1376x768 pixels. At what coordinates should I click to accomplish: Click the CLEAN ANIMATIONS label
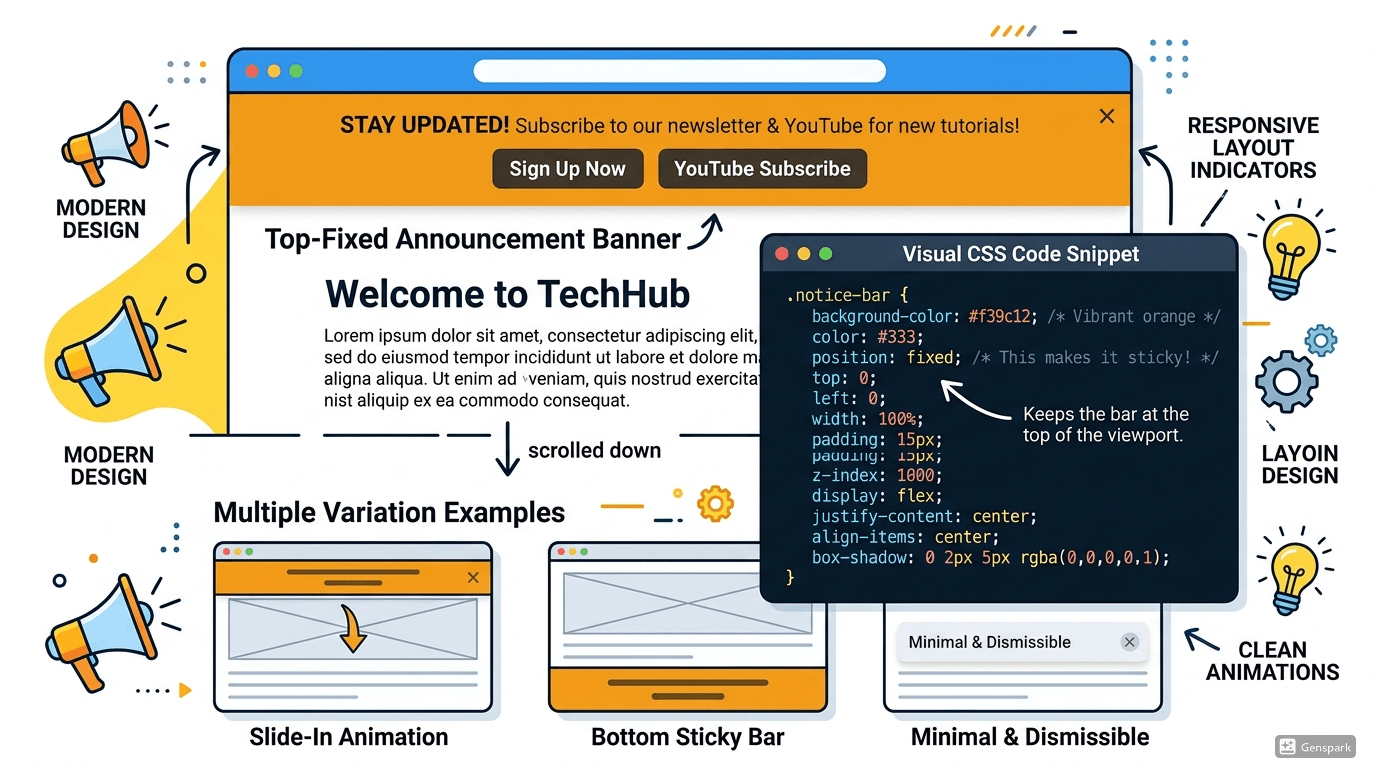1272,660
